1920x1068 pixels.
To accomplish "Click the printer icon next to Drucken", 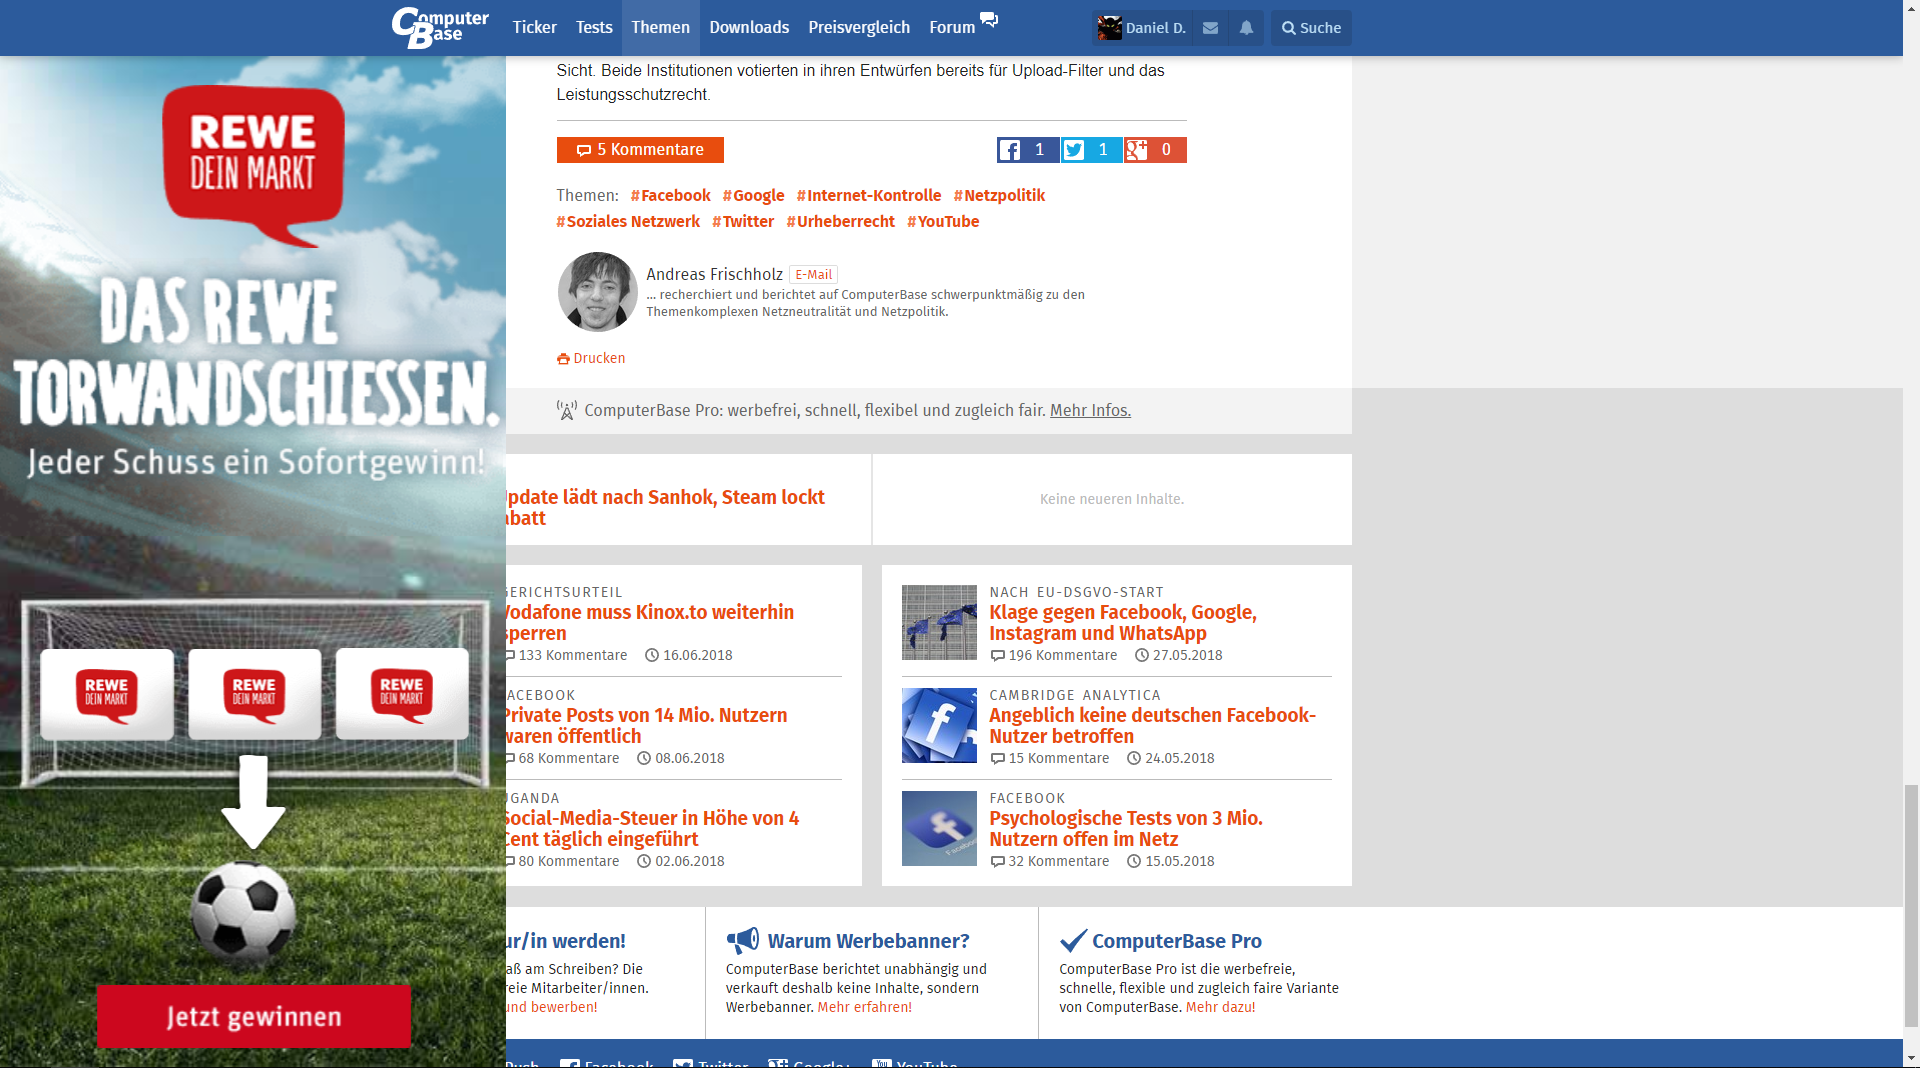I will [x=563, y=359].
